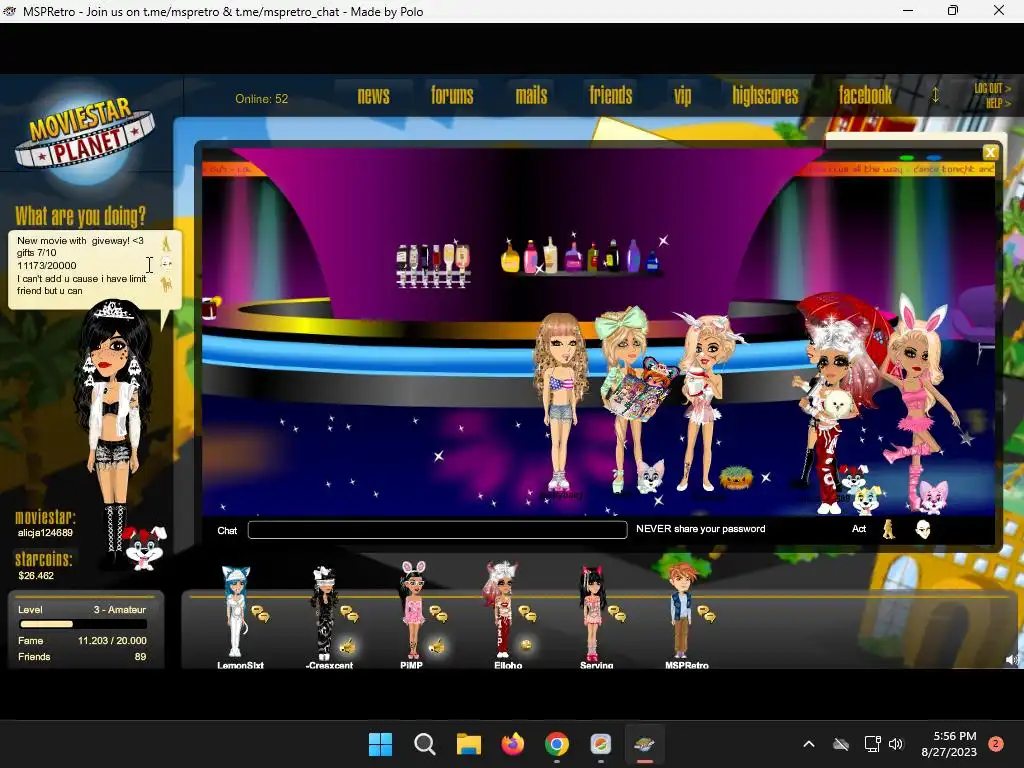Viewport: 1024px width, 768px height.
Task: Open the Windows Start menu
Action: (x=380, y=744)
